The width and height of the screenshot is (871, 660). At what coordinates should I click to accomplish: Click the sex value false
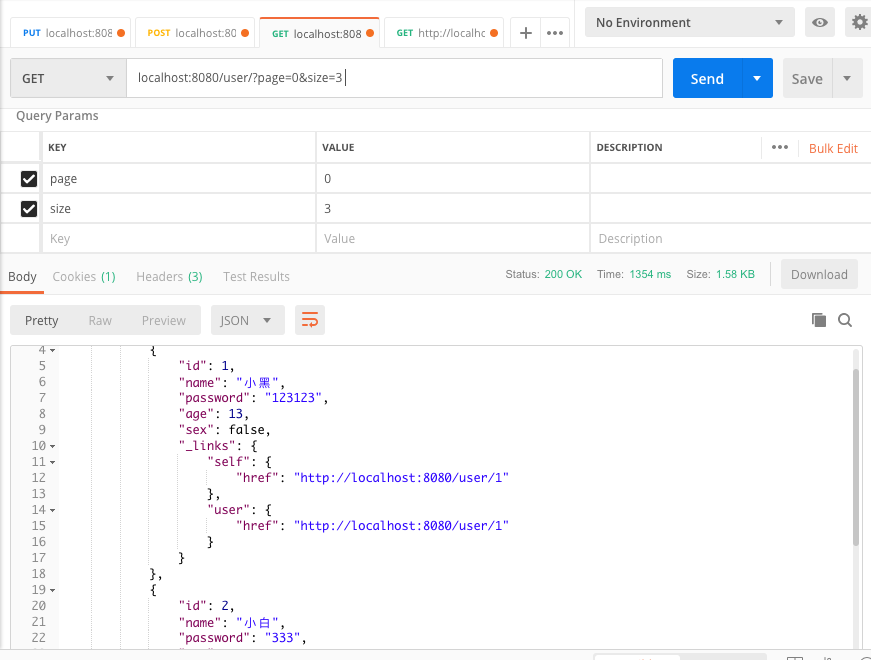pyautogui.click(x=246, y=430)
